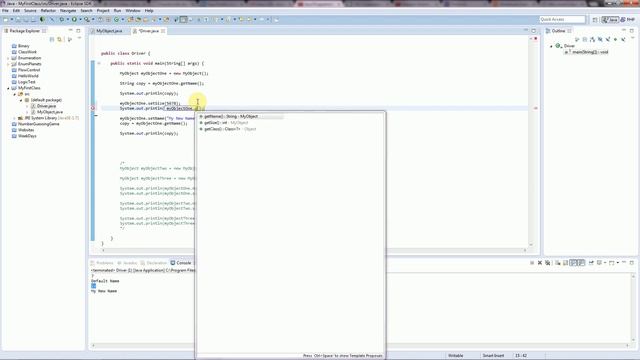Open the Run button dropdown arrow
The height and width of the screenshot is (360, 640).
(x=80, y=20)
